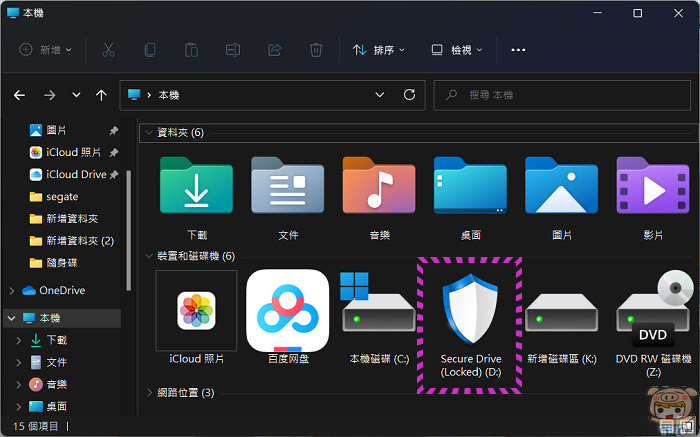Screen dimensions: 700x437
Task: Expand 下載 in the sidebar tree
Action: pos(19,341)
